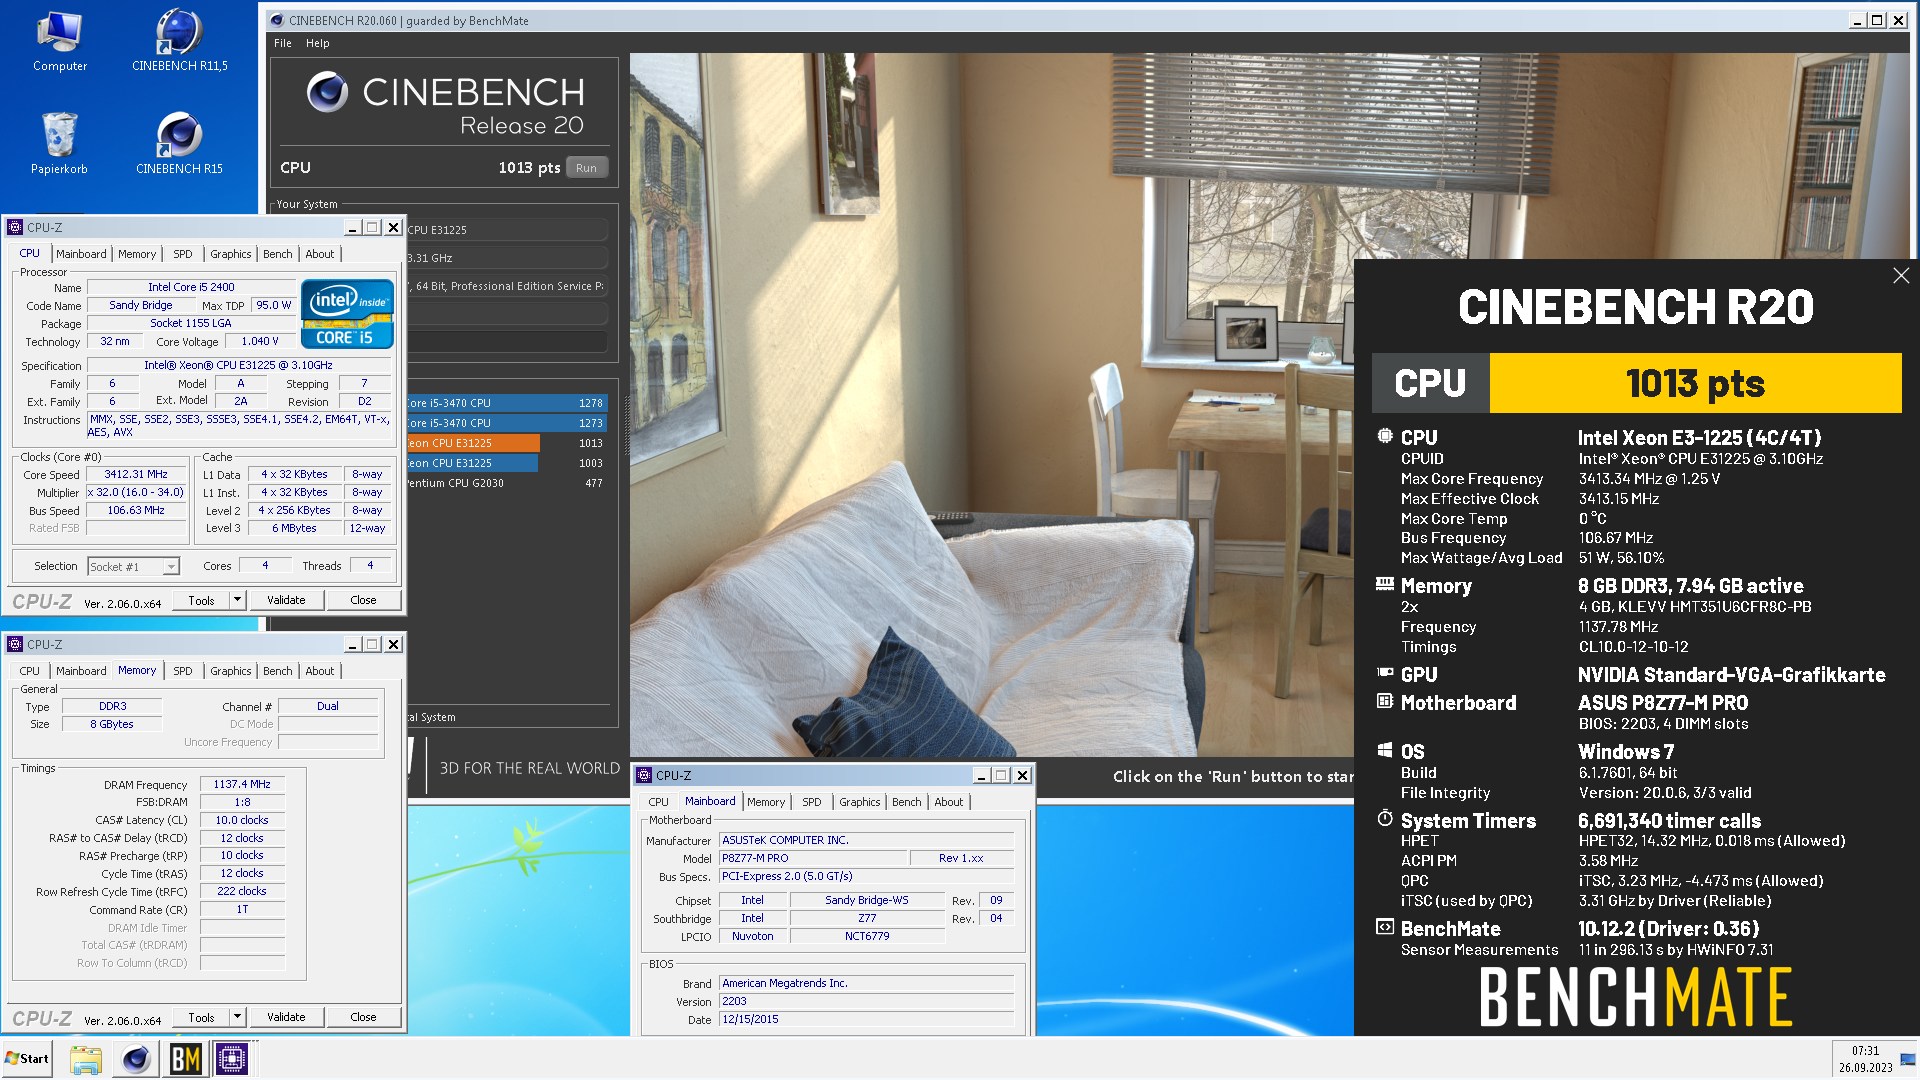The height and width of the screenshot is (1080, 1920).
Task: Click the Multiplier x 32.0 value field
Action: click(x=136, y=492)
